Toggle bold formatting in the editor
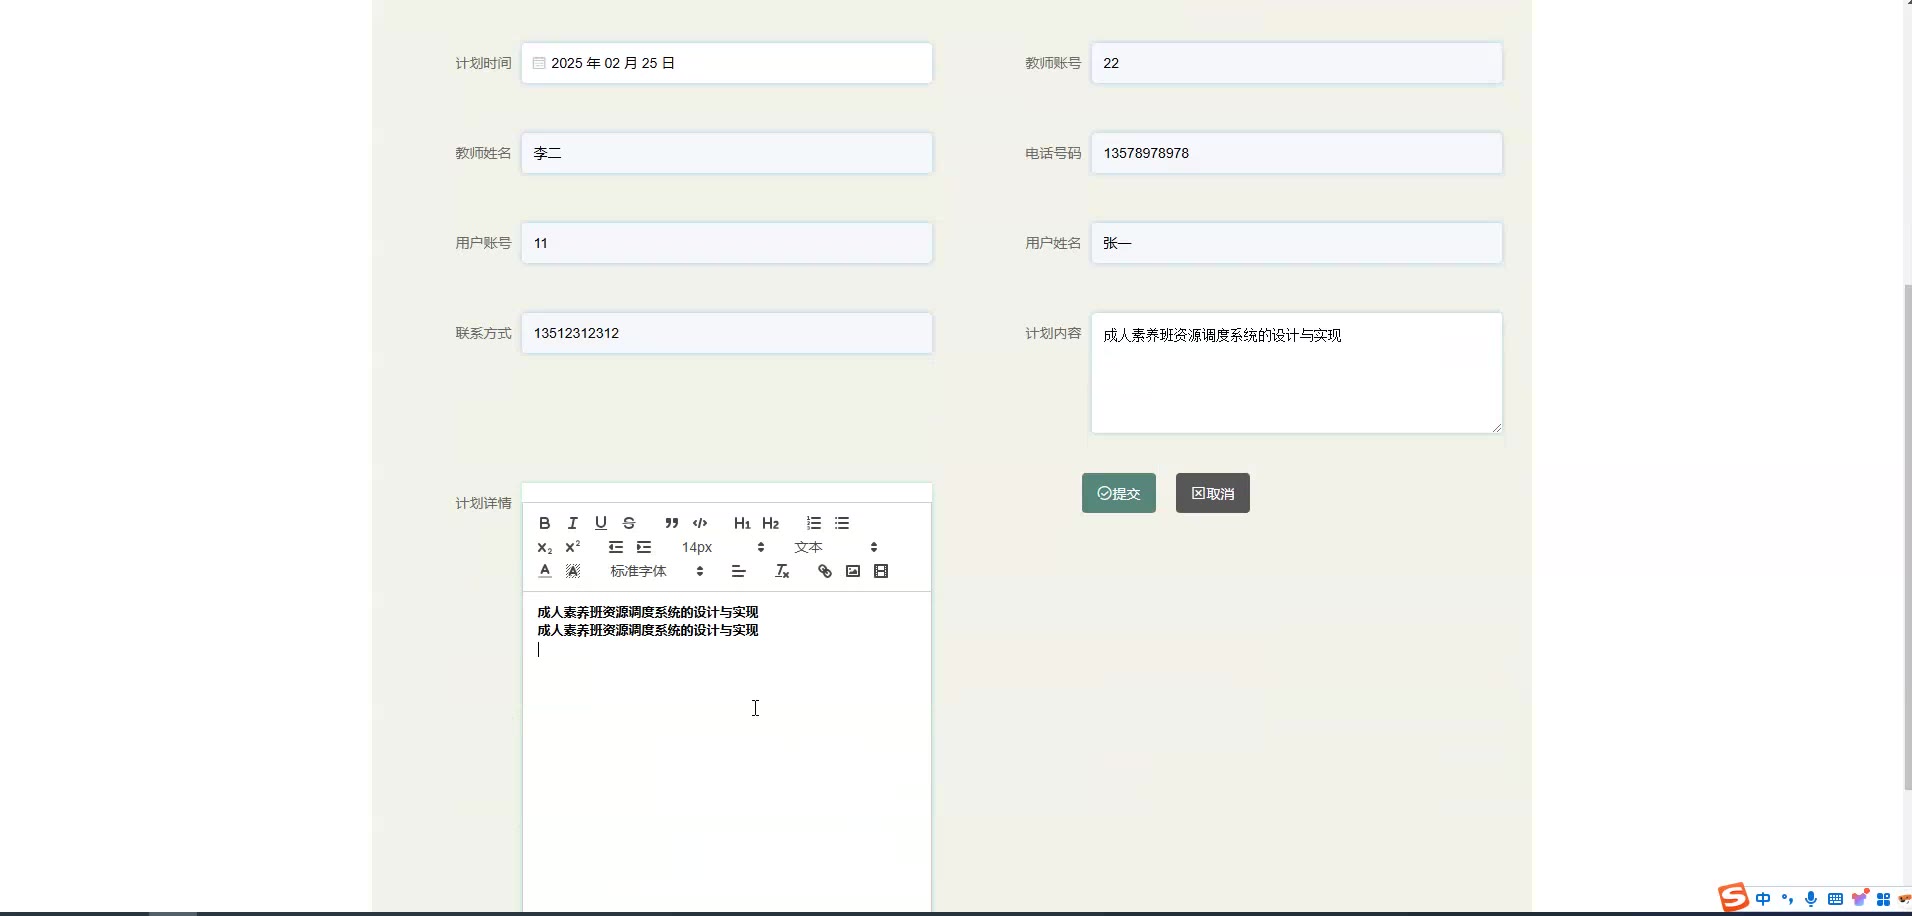Image resolution: width=1912 pixels, height=916 pixels. [544, 523]
